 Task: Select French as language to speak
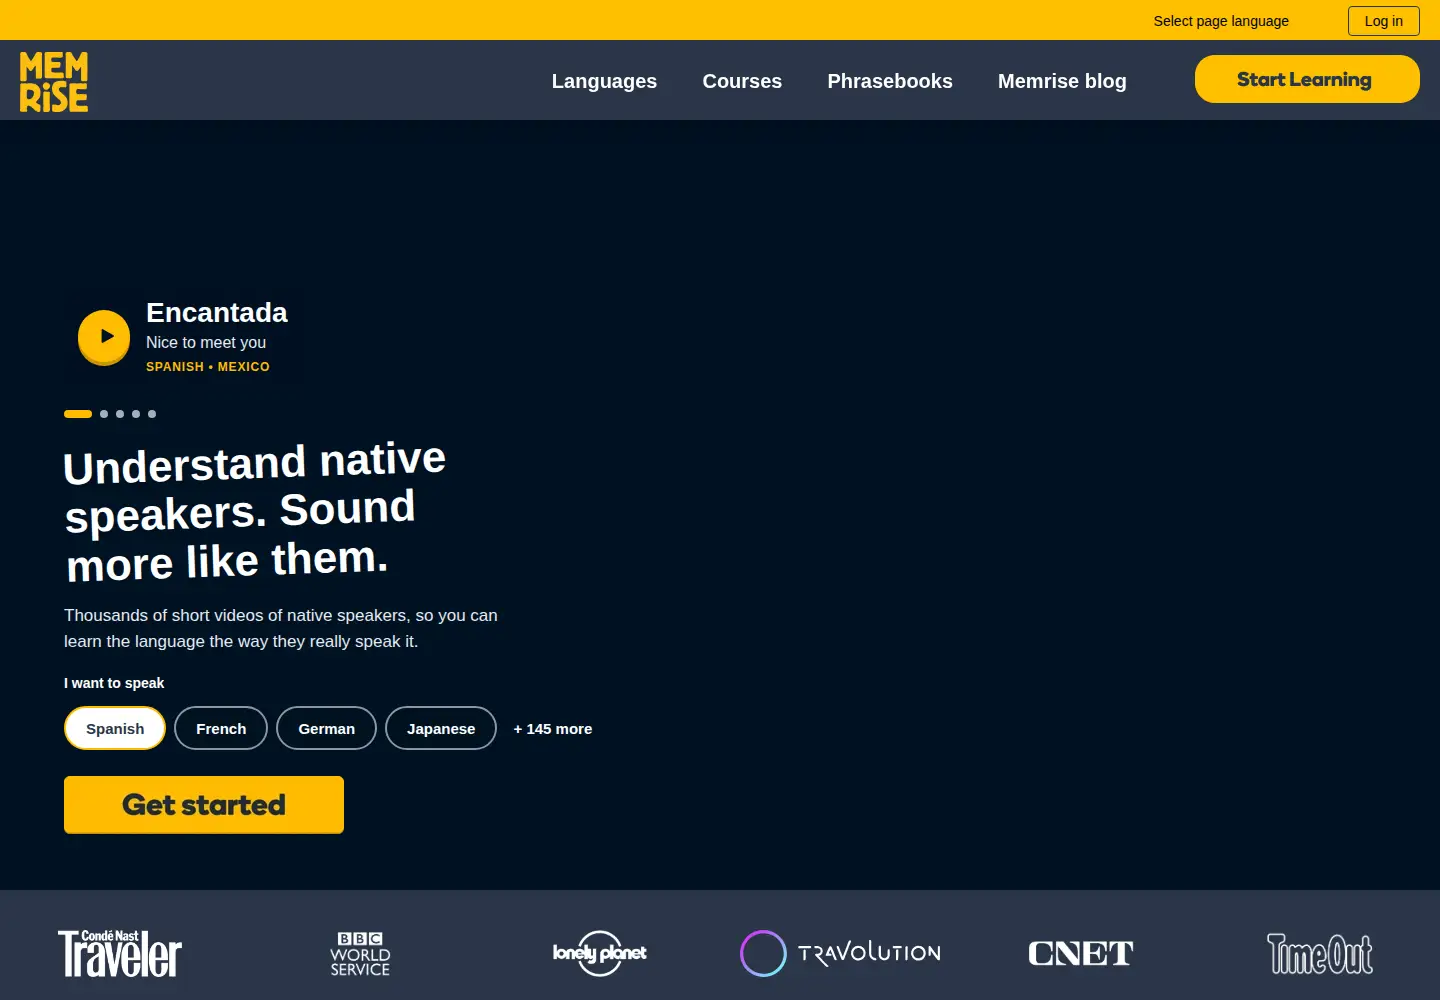(221, 728)
